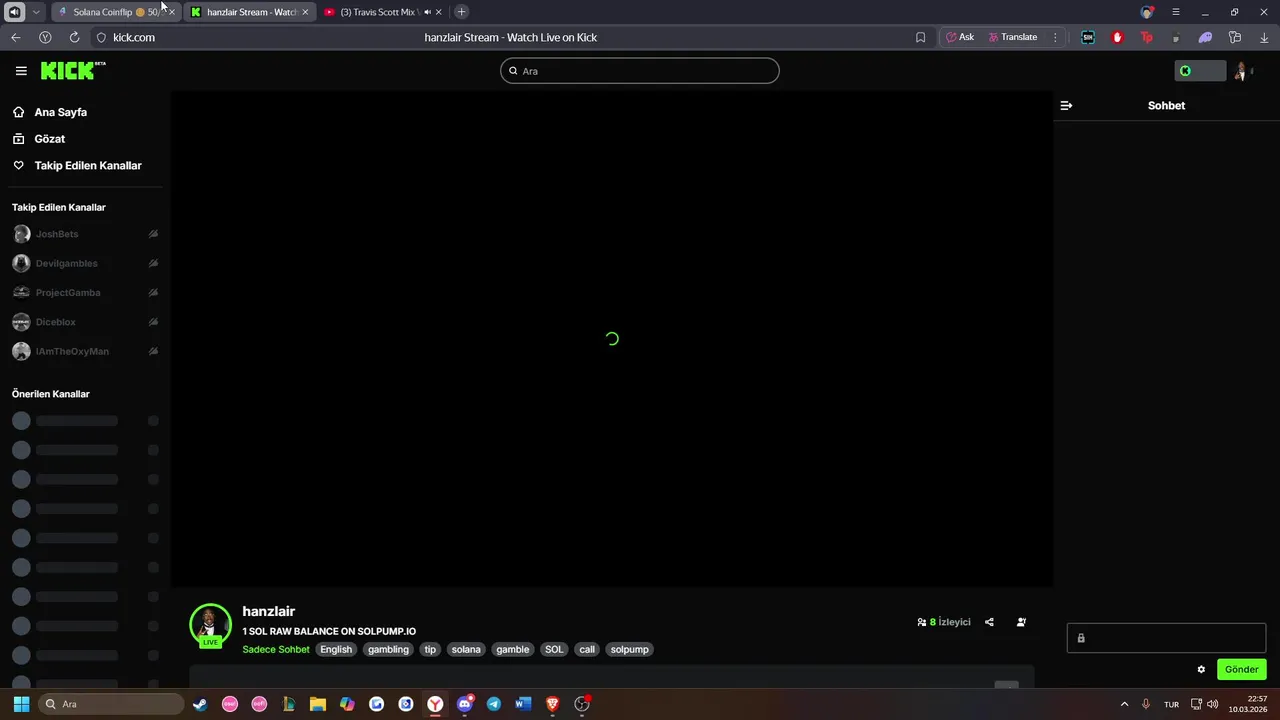The width and height of the screenshot is (1280, 720).
Task: Show hidden system tray icons
Action: 1124,704
